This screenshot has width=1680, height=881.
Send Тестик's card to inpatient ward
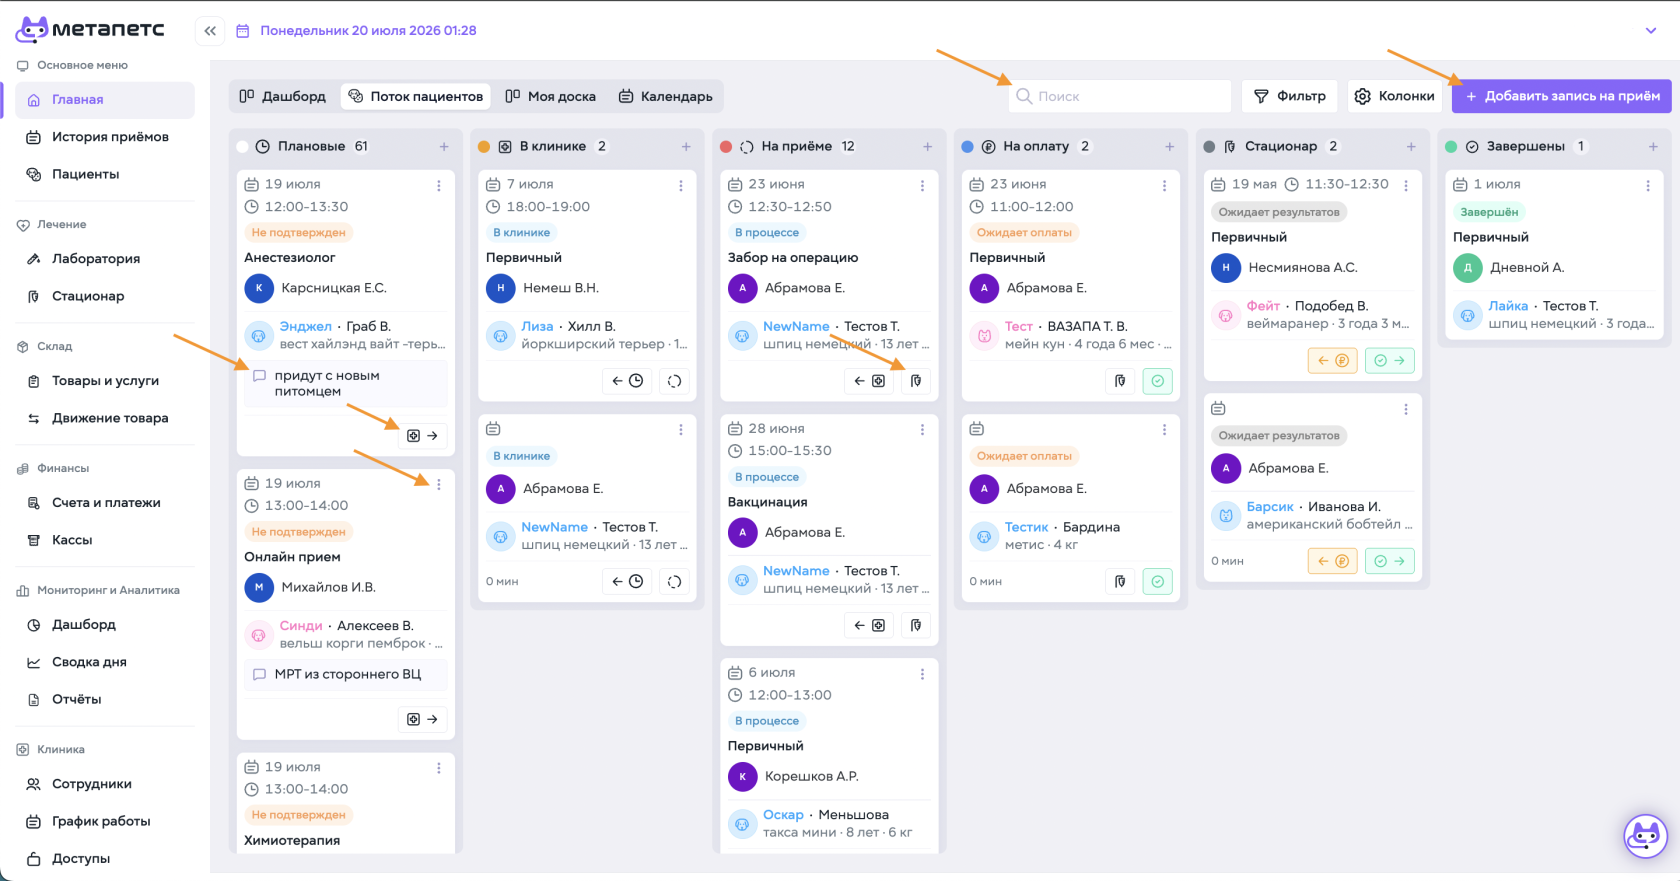coord(1120,581)
